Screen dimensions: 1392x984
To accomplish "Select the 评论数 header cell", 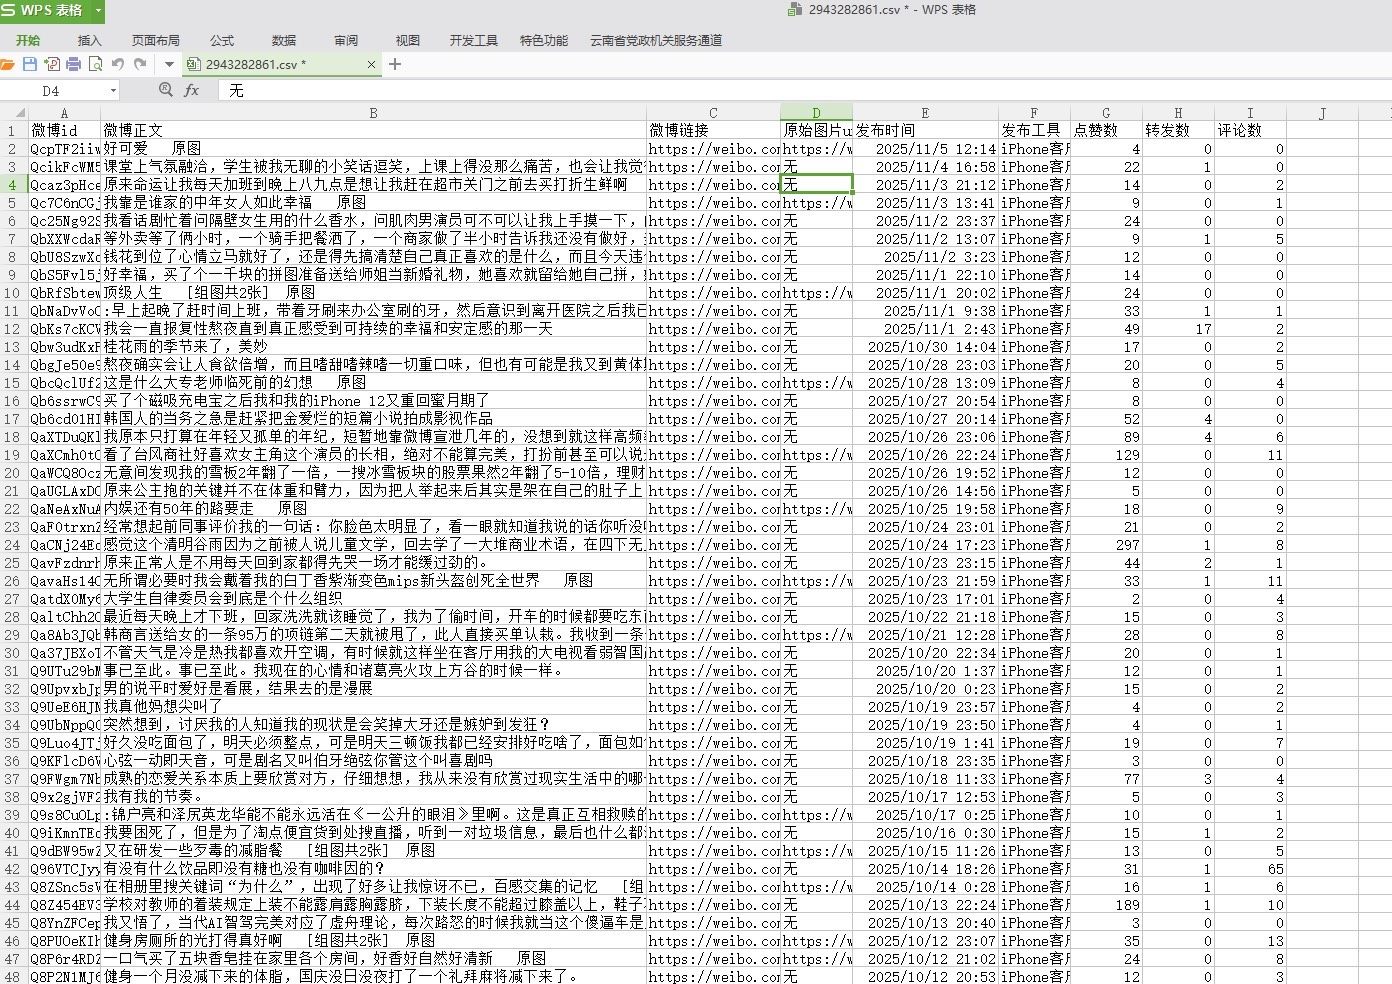I will coord(1250,131).
